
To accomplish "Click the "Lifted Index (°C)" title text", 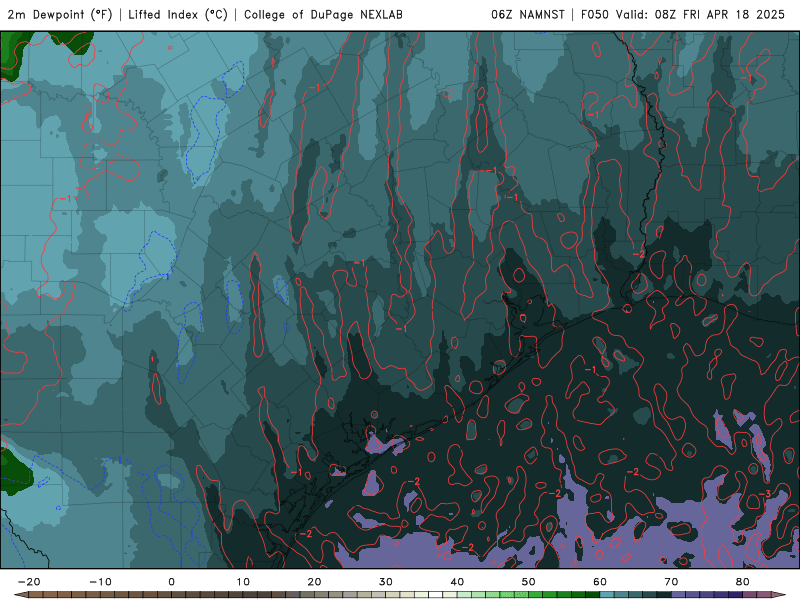I will coord(178,15).
